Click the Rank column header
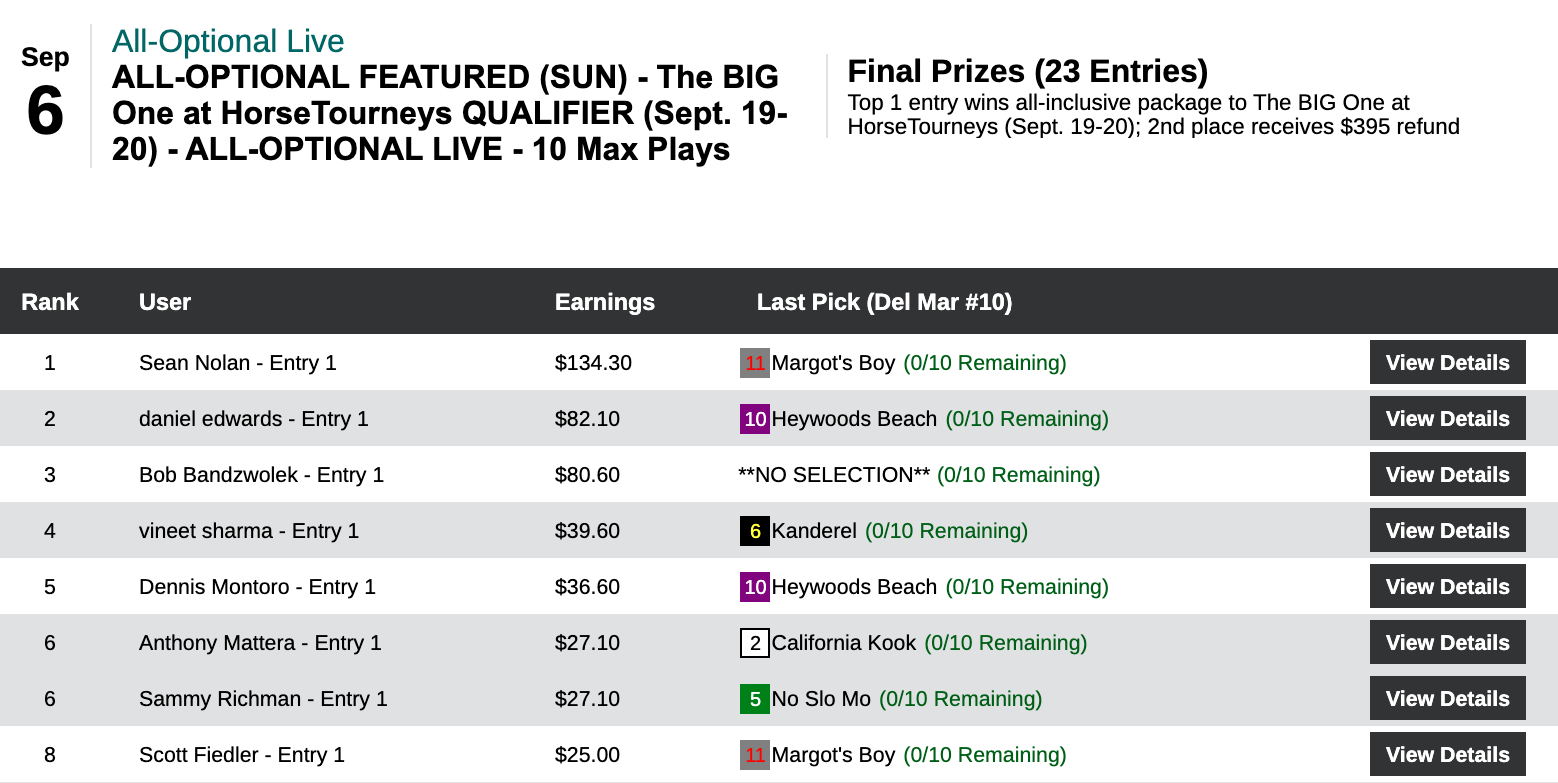Viewport: 1558px width, 783px height. pos(50,302)
